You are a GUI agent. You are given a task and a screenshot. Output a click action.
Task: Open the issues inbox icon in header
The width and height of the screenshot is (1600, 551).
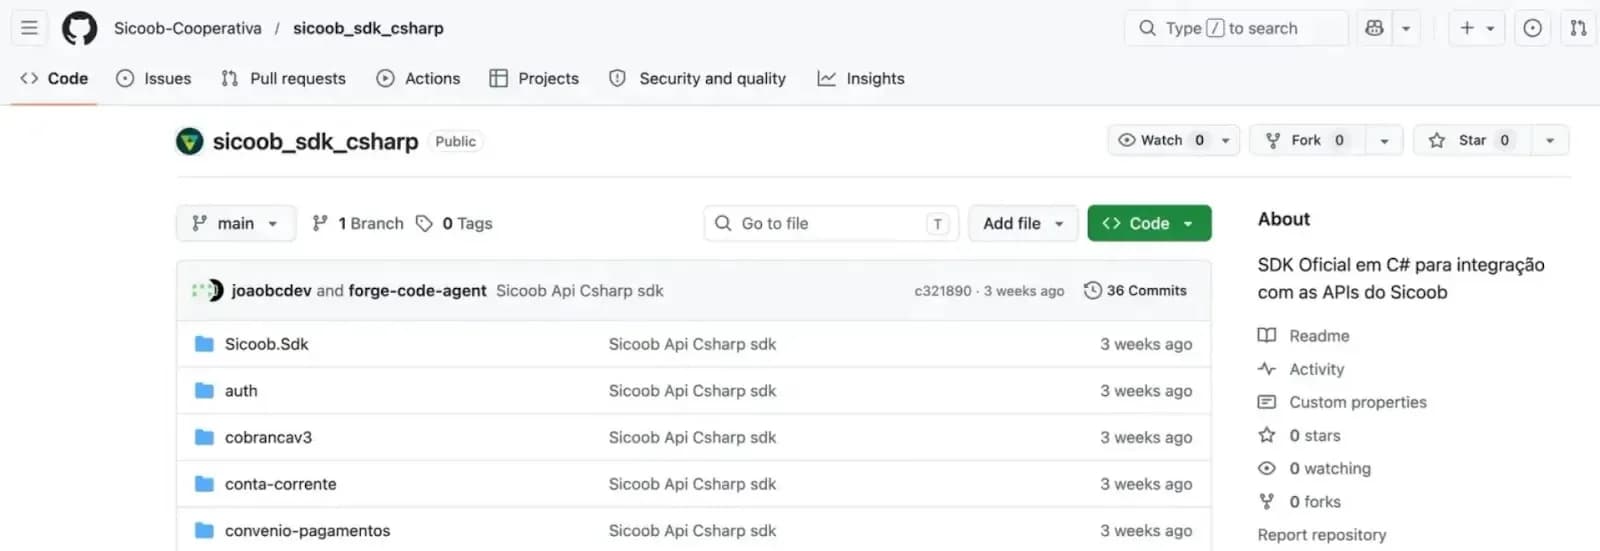(x=1532, y=28)
